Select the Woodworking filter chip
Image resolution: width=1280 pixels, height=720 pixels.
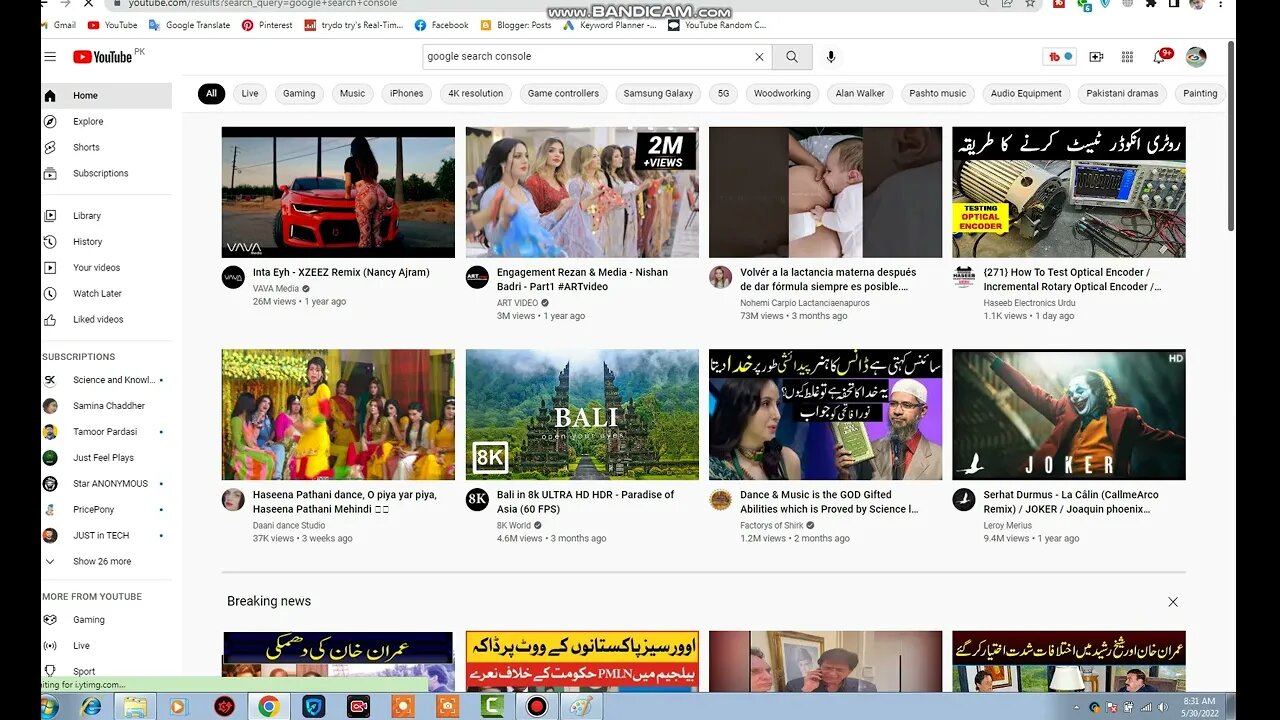tap(782, 94)
